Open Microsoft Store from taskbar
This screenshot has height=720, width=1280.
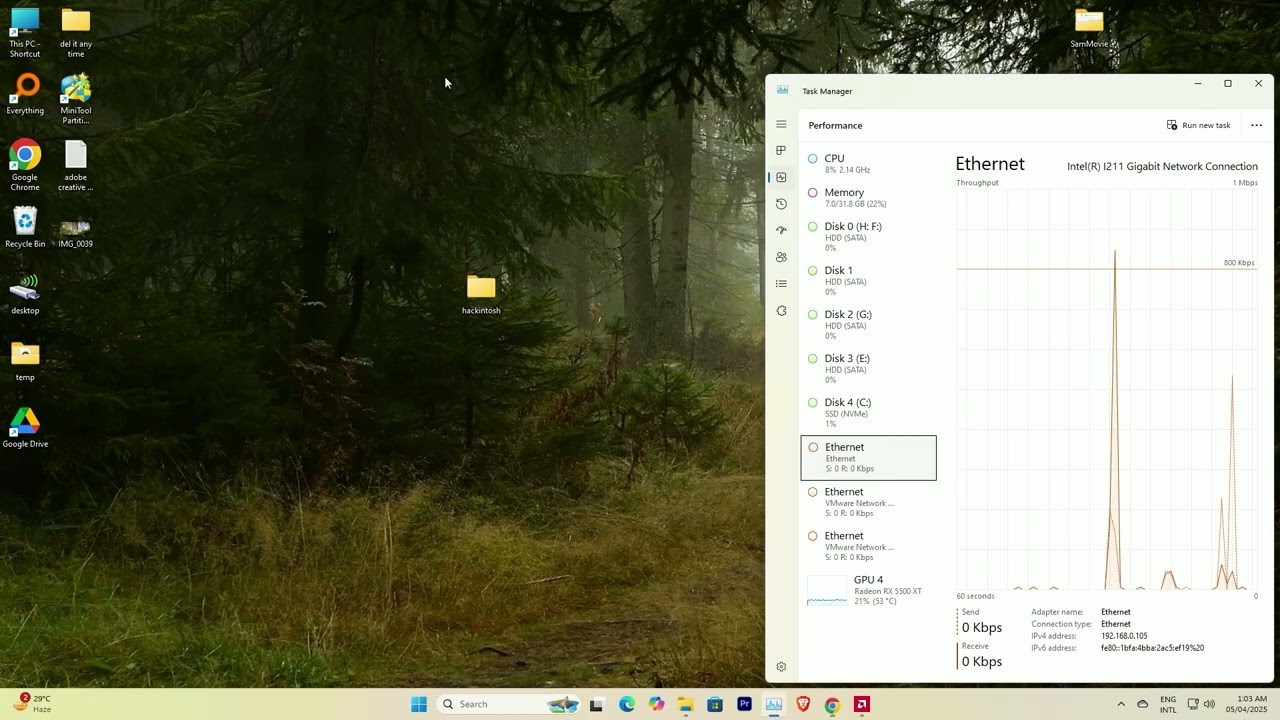click(x=715, y=704)
